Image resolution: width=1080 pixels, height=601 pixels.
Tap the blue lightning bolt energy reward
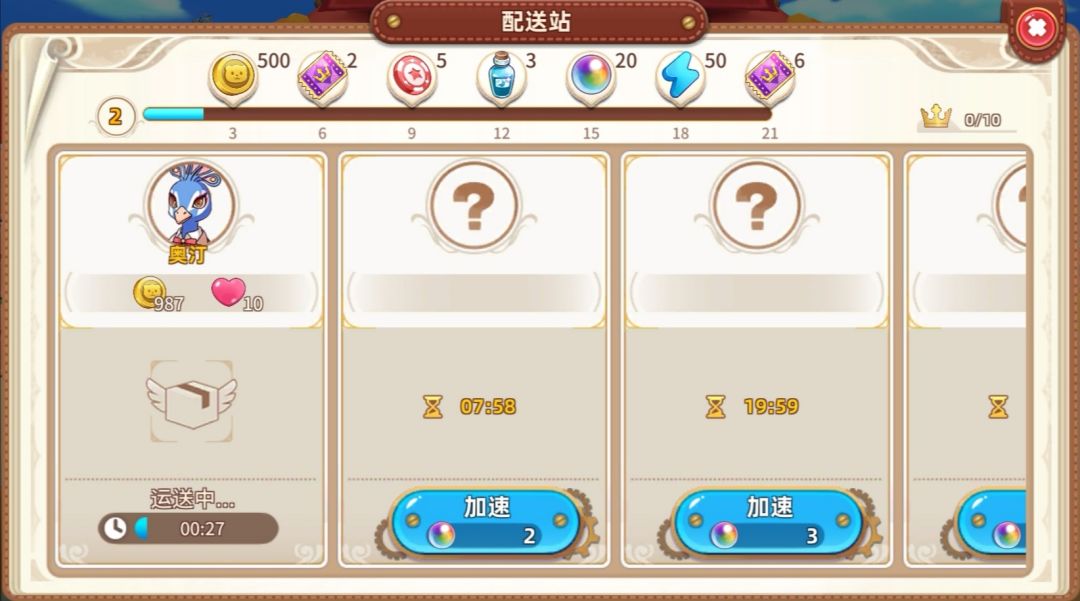coord(681,76)
